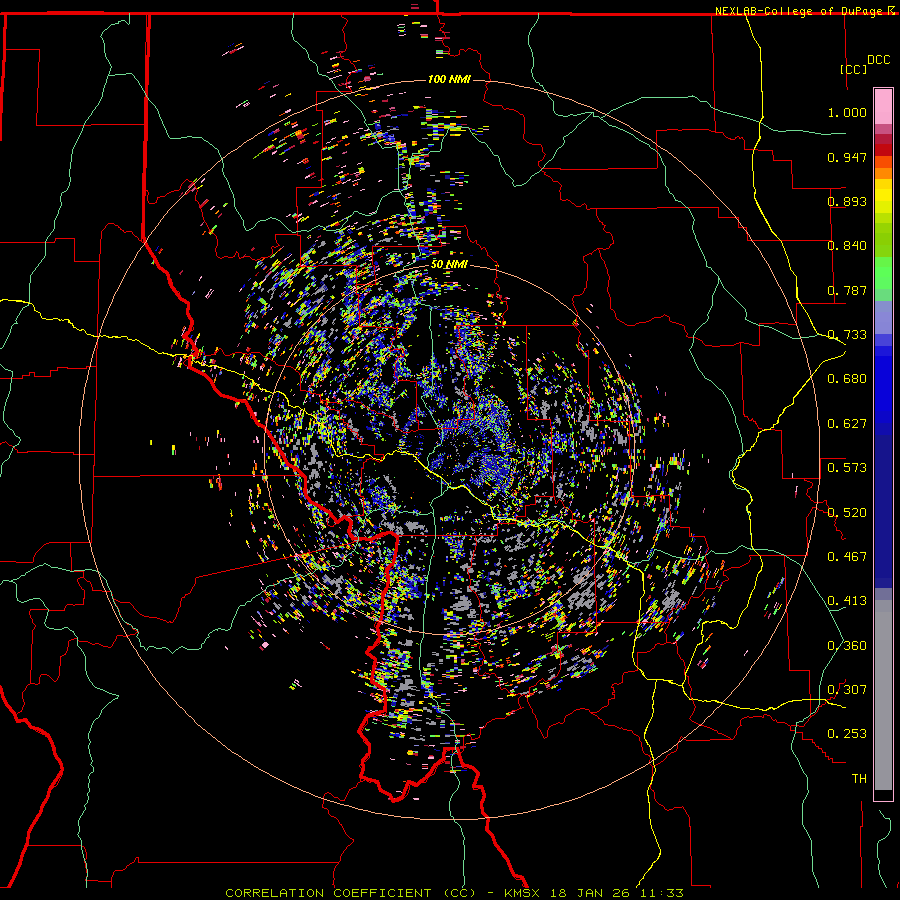
Task: Click the [CC] legend label
Action: (x=854, y=69)
